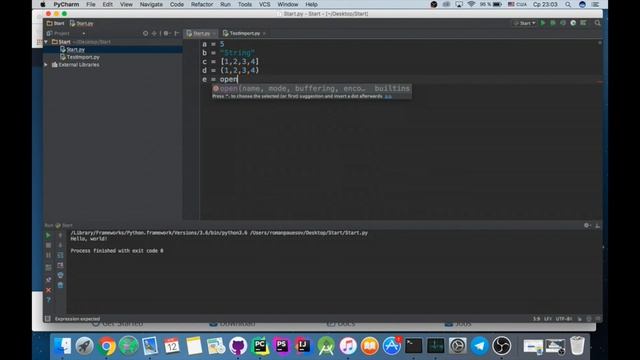This screenshot has width=640, height=360.
Task: Click Run with Coverage icon in toolbar
Action: (x=563, y=23)
